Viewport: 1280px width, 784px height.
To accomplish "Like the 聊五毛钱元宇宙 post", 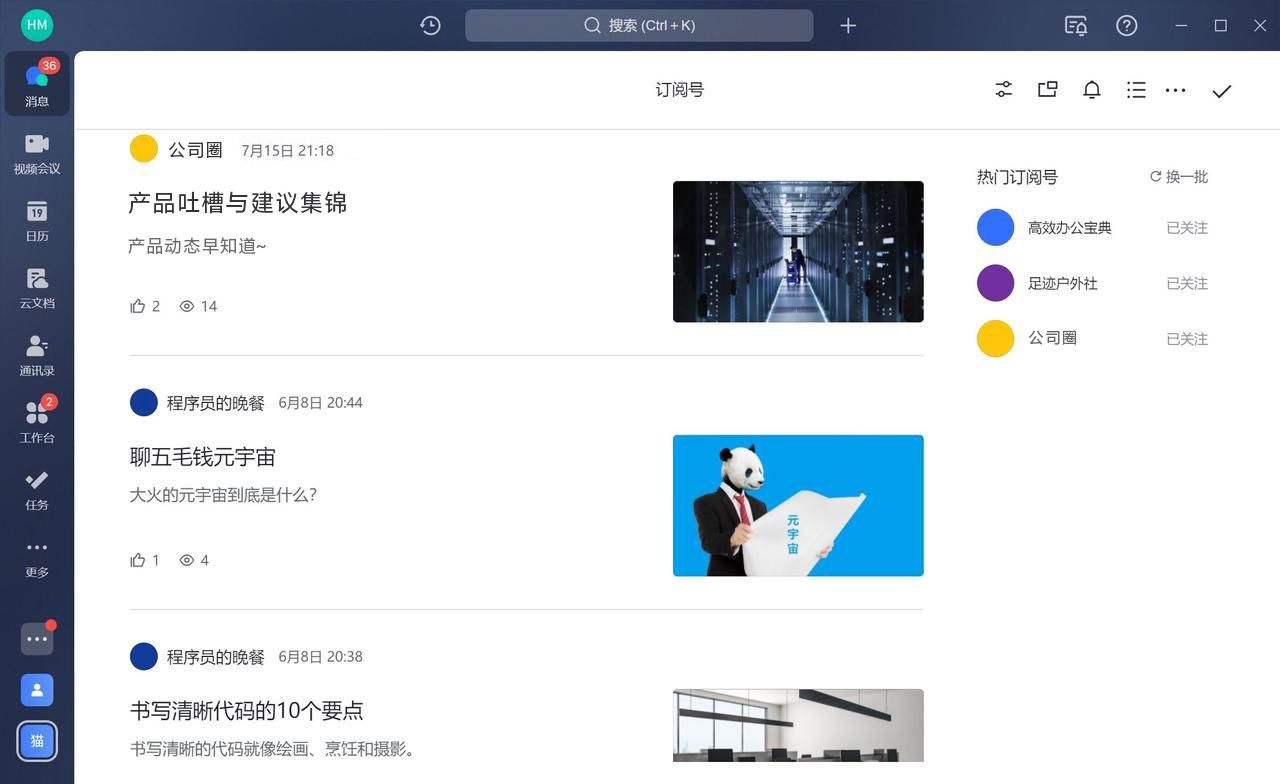I will coord(138,560).
